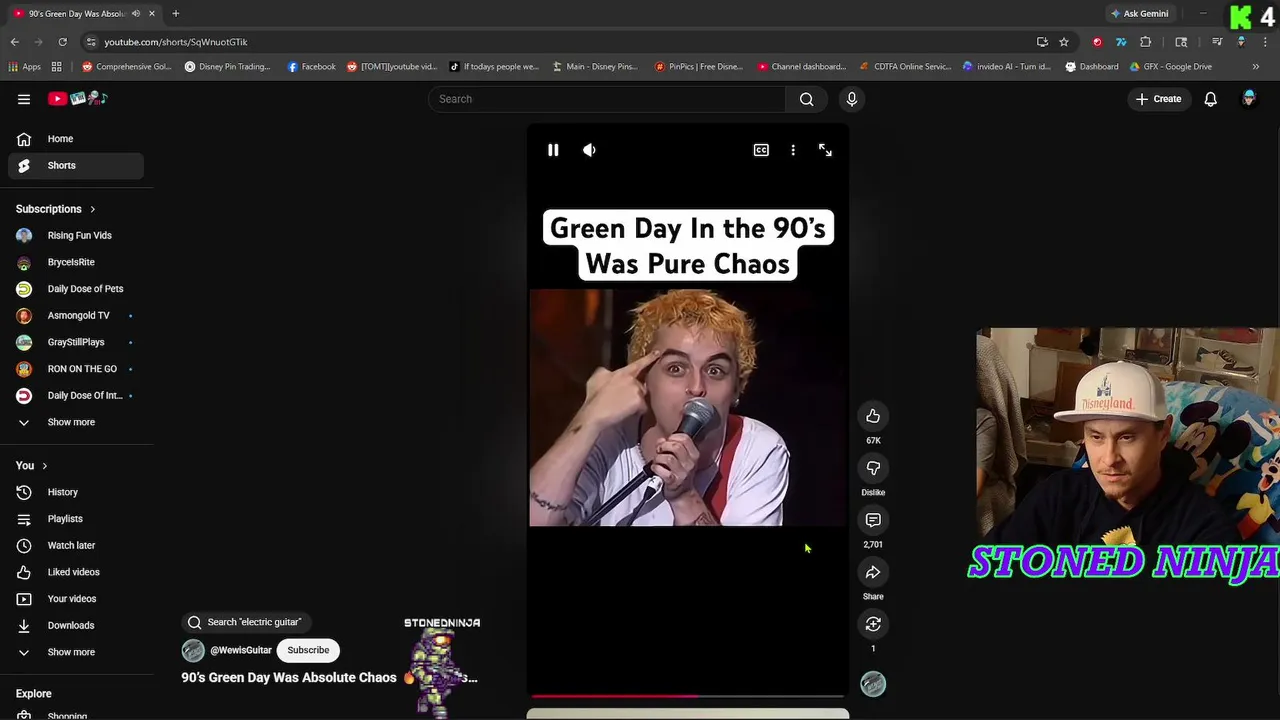
Task: Open the short's three-dot more options menu
Action: tap(793, 150)
